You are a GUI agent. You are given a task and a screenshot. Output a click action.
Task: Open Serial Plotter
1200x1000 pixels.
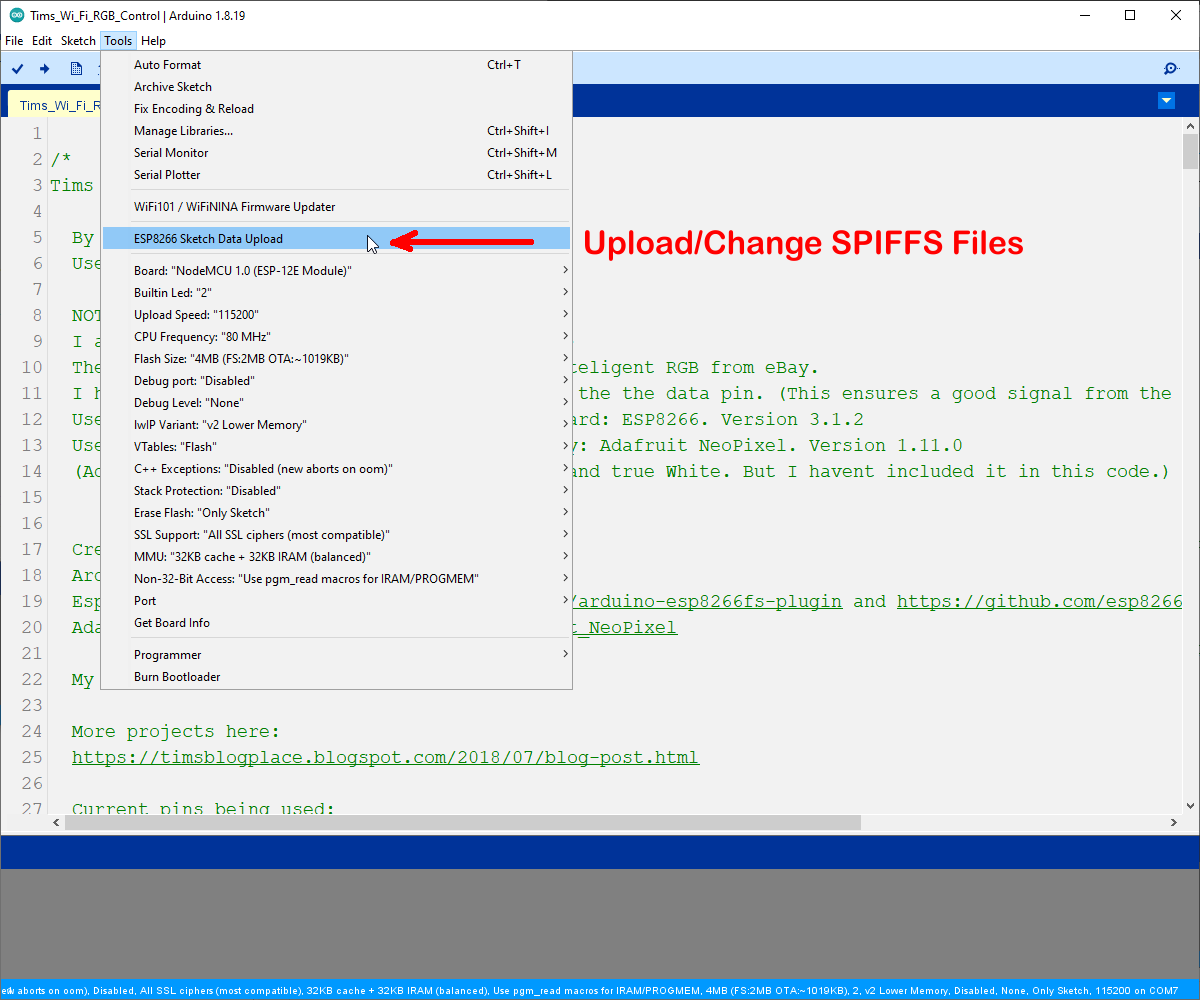[336, 175]
